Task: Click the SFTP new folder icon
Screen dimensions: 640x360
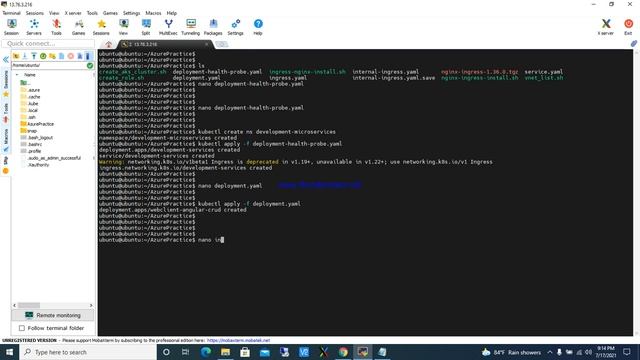Action: 52,56
